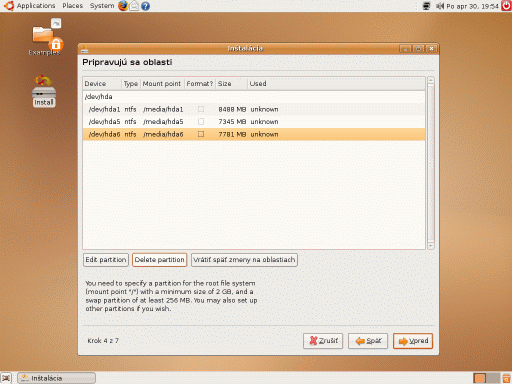
Task: Switch to the second workspace
Action: click(x=493, y=378)
